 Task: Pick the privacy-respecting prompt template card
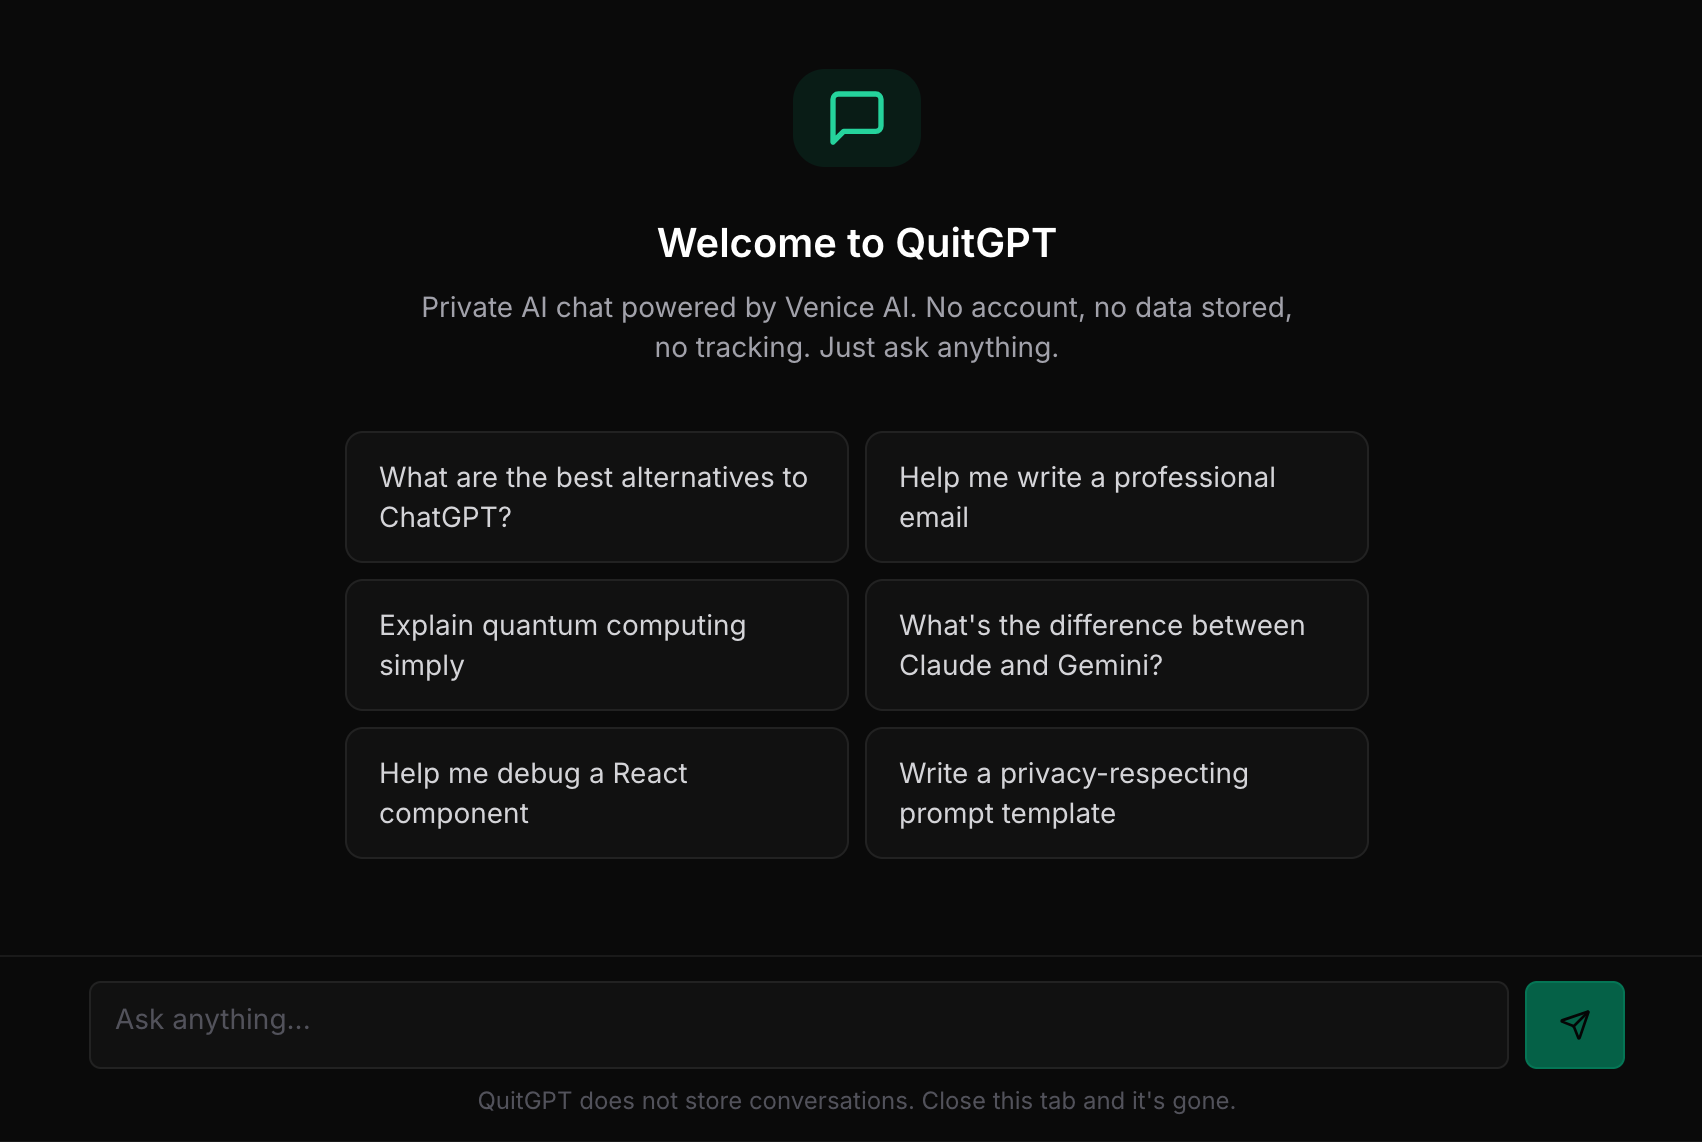tap(1116, 793)
